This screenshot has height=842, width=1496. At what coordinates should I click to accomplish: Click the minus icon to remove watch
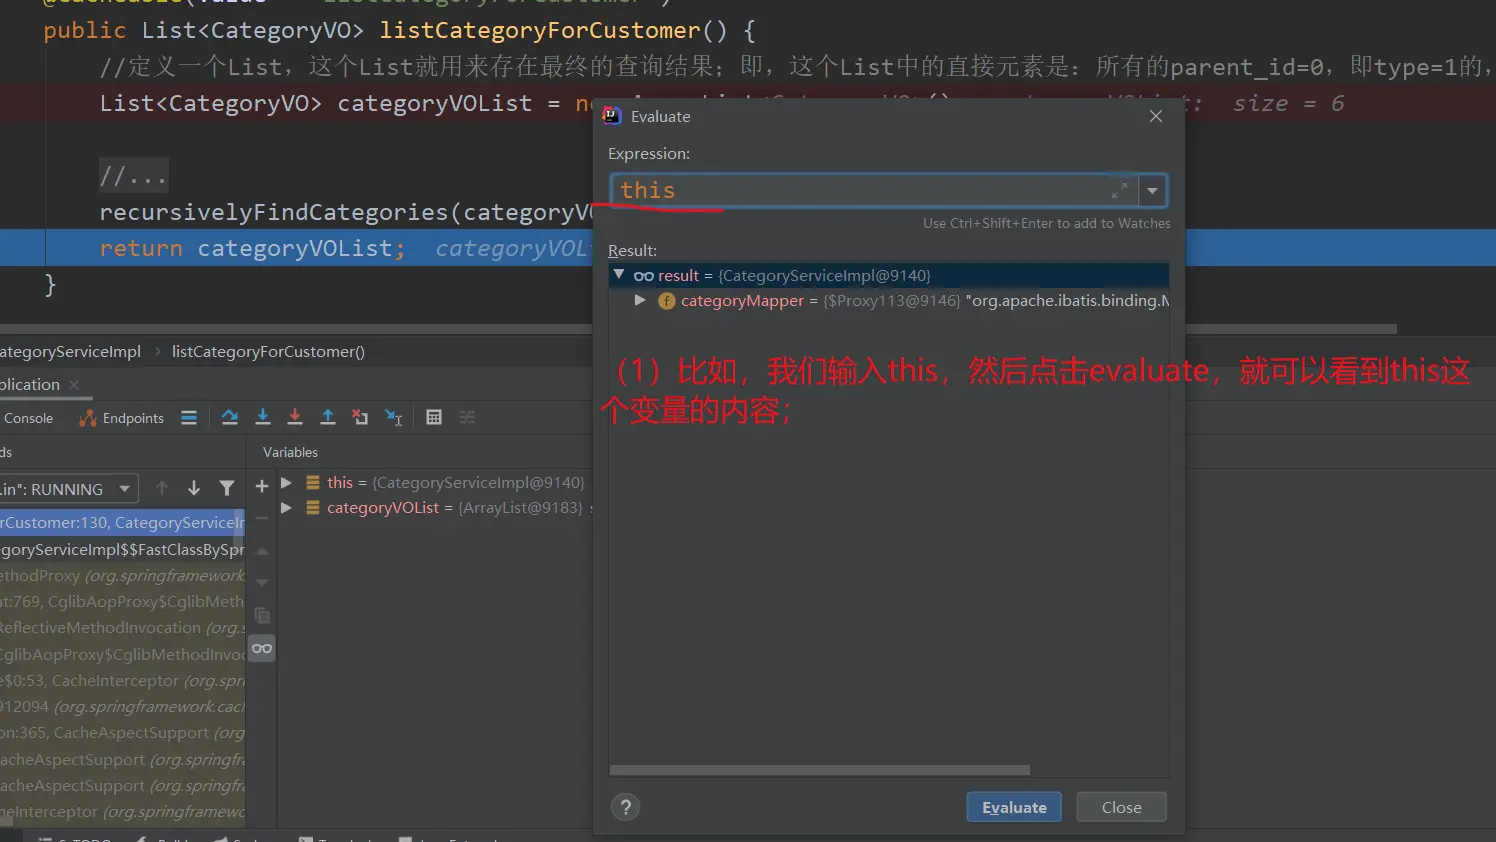point(262,518)
